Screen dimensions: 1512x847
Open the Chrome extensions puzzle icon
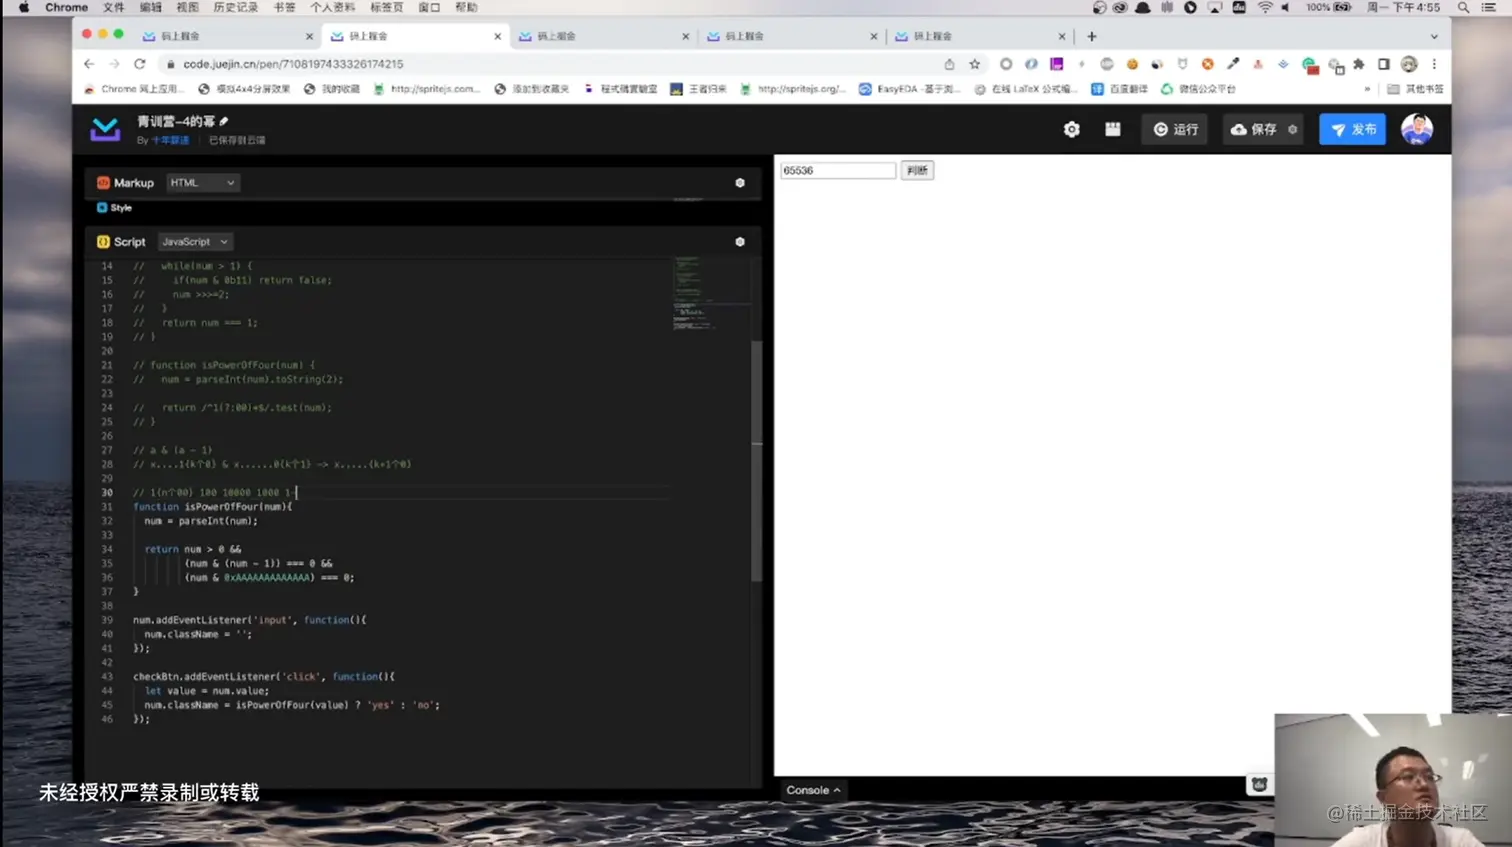pyautogui.click(x=1358, y=64)
